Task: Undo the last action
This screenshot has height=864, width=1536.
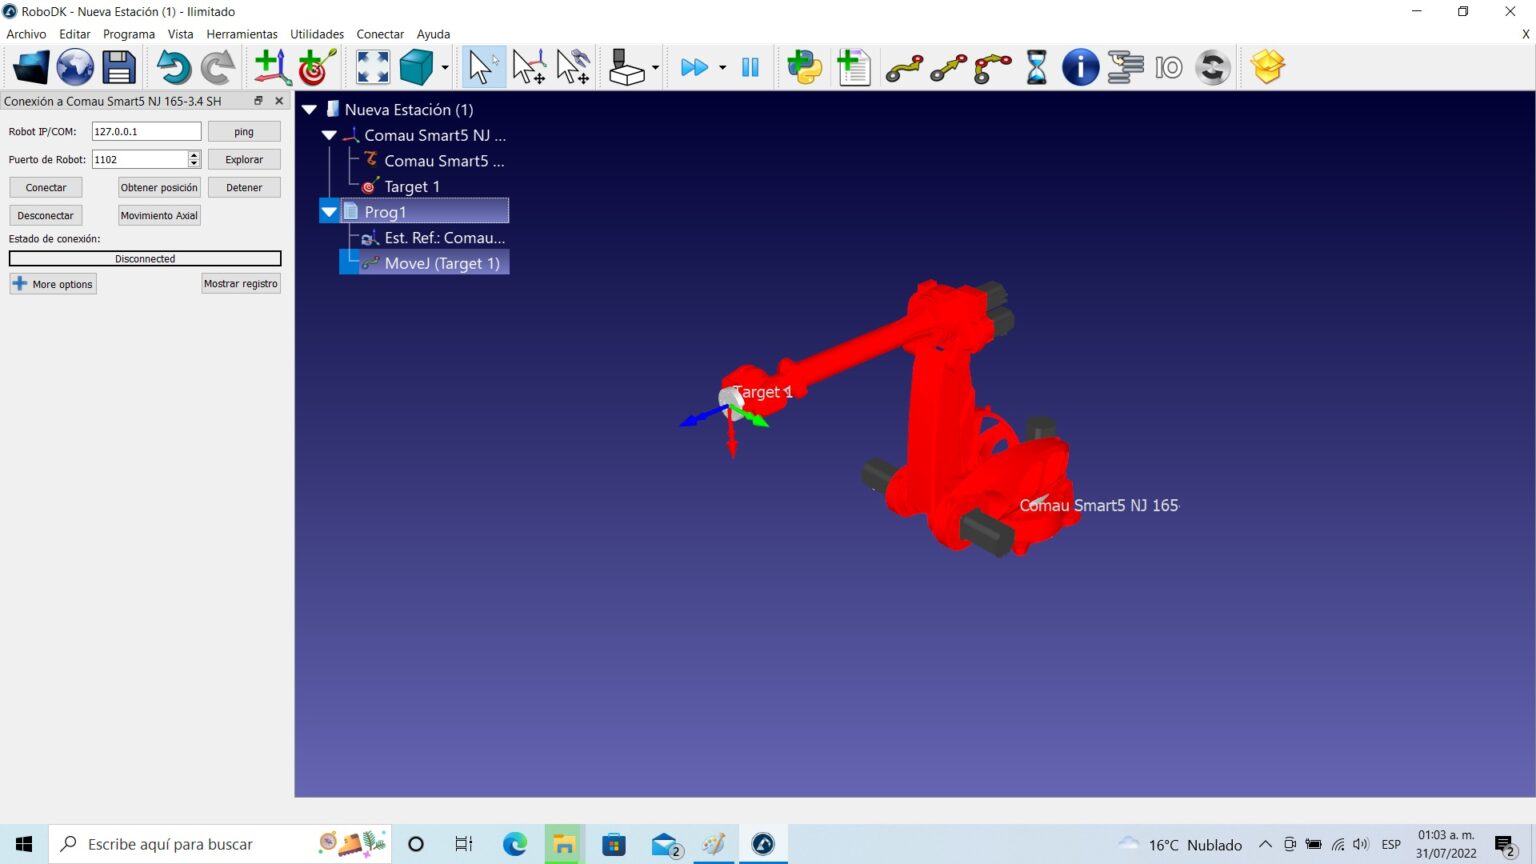Action: click(x=172, y=67)
